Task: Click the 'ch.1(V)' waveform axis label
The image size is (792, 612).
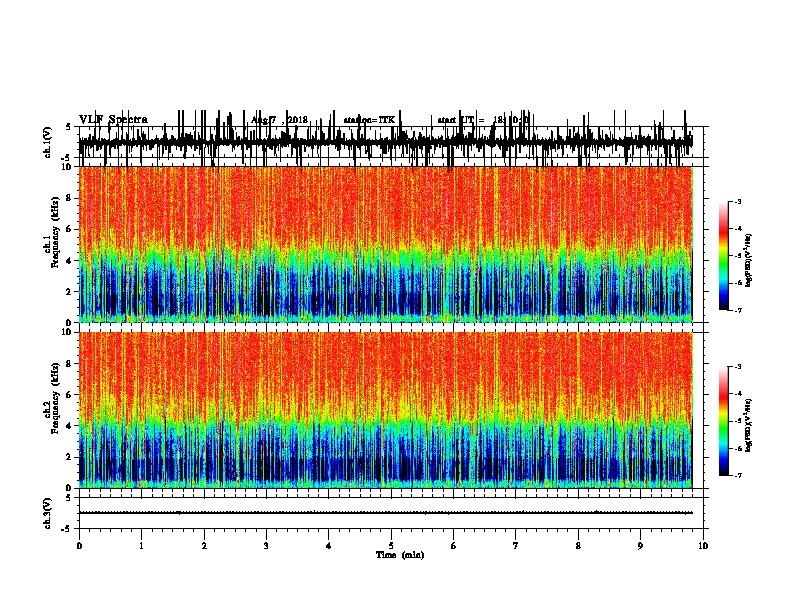Action: pyautogui.click(x=48, y=142)
